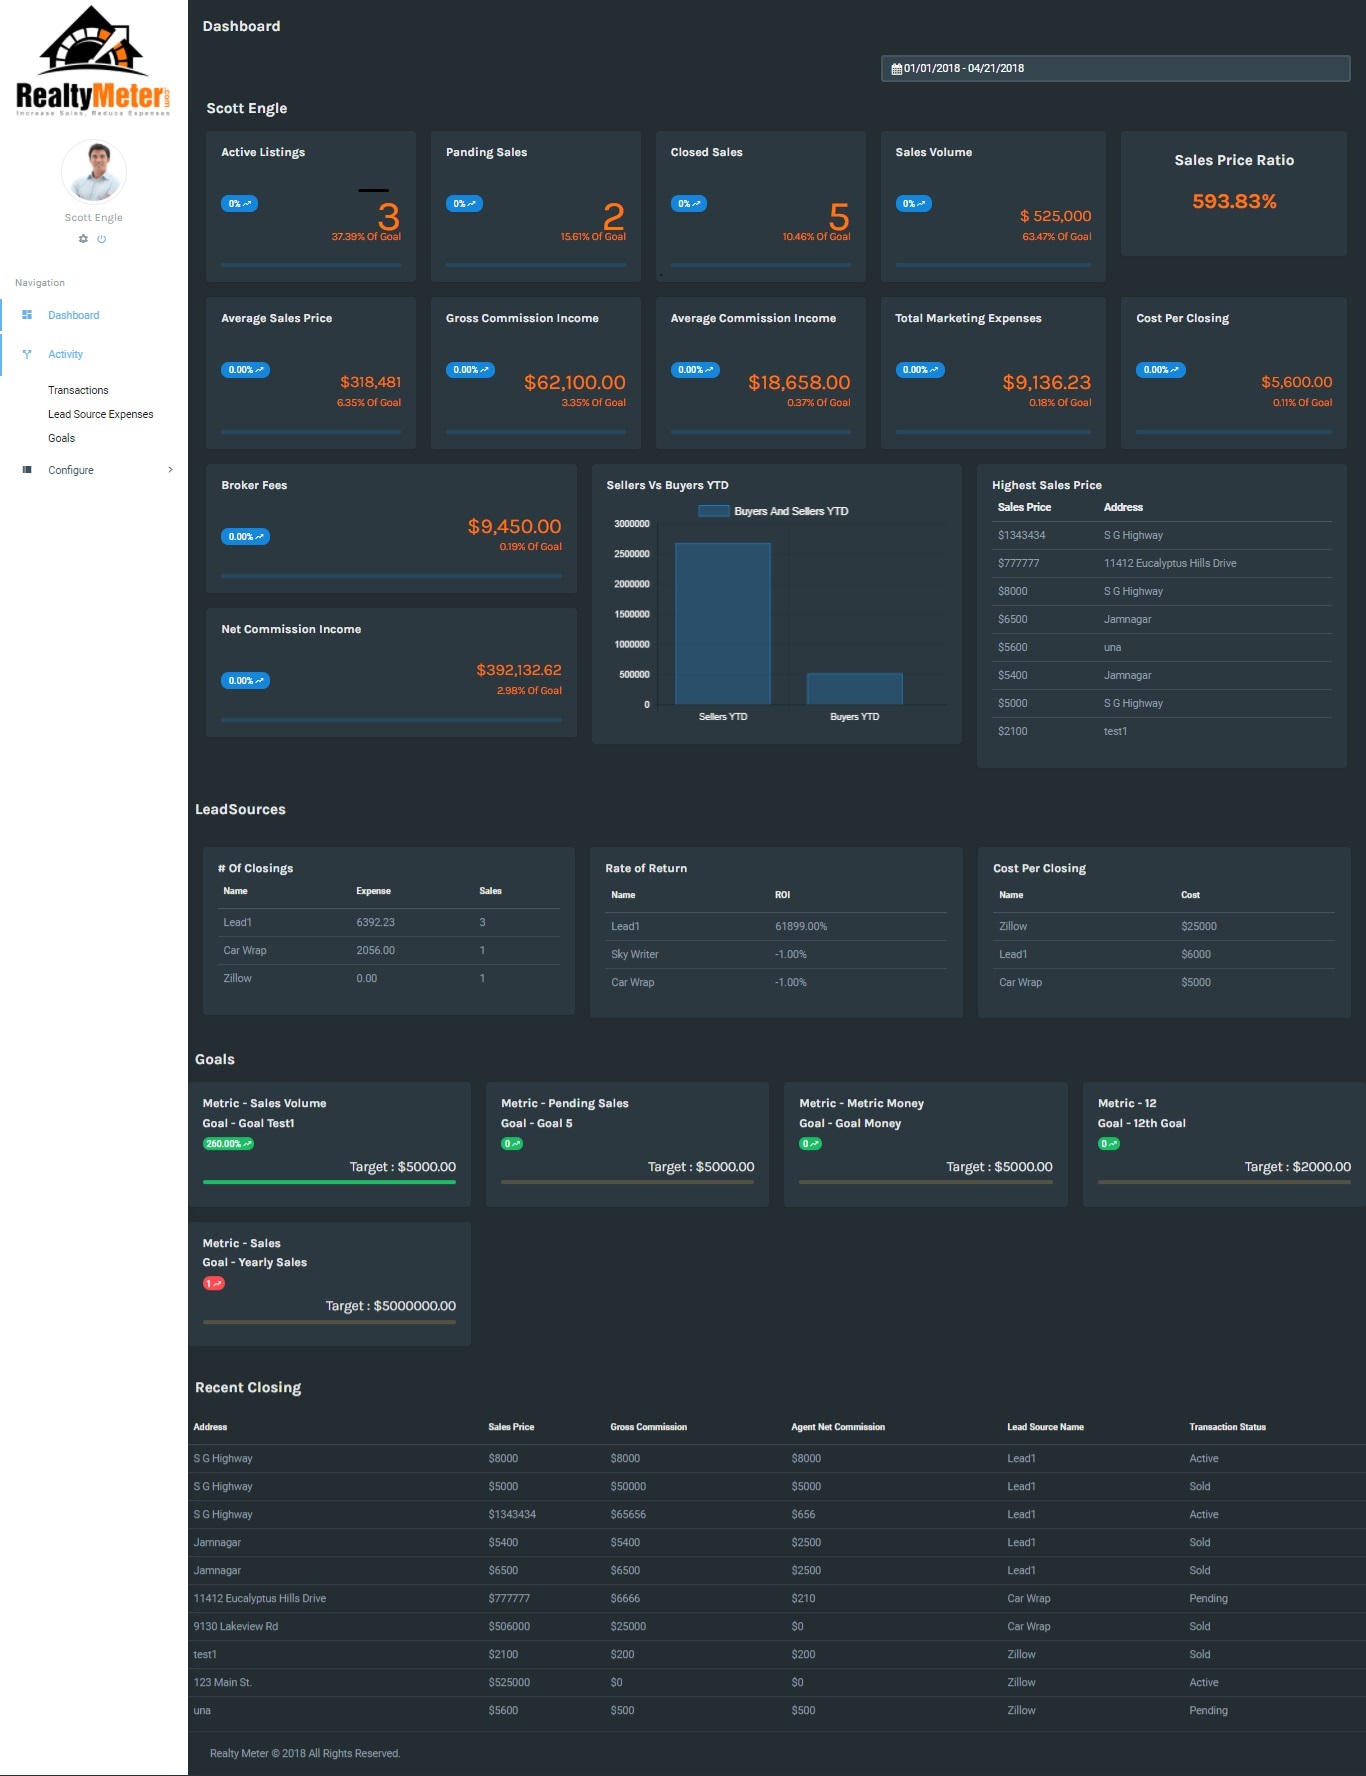Click the 0.00% badge in Net Commission Income
The image size is (1366, 1776).
[245, 681]
